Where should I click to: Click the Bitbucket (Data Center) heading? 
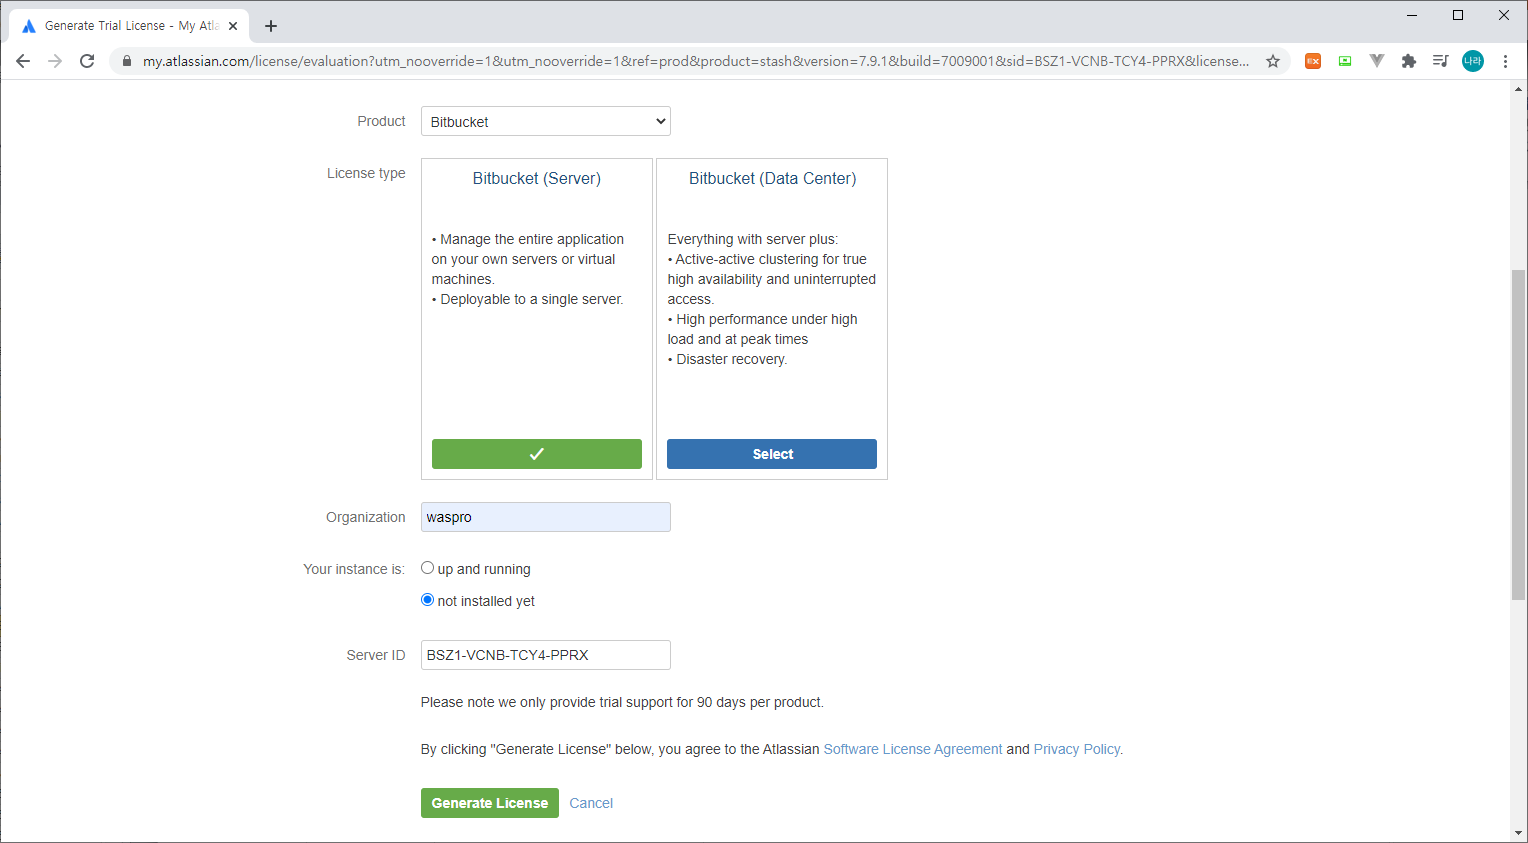click(772, 178)
